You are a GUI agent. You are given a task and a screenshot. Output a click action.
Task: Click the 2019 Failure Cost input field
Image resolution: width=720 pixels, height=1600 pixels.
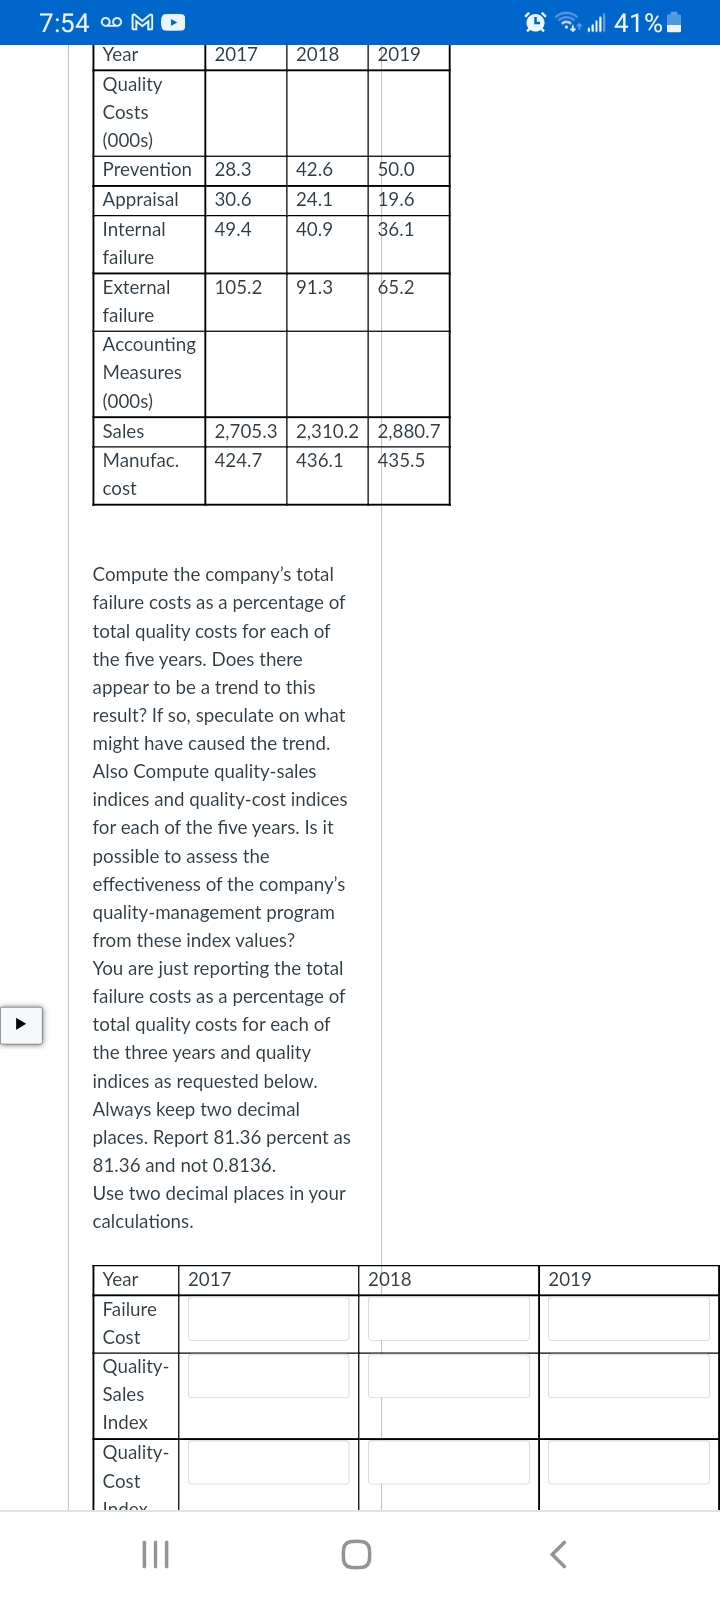pos(628,1318)
